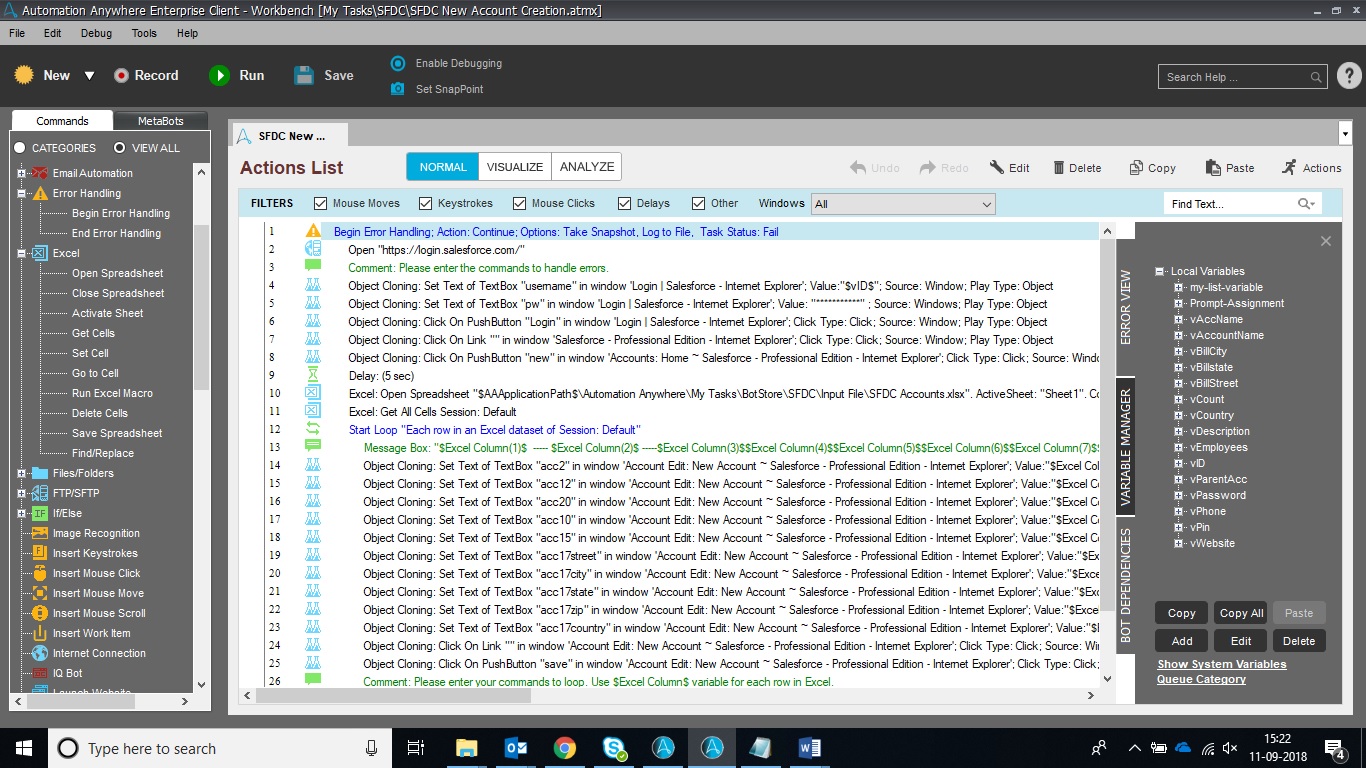Viewport: 1366px width, 768px height.
Task: Toggle the Keystrokes filter checkbox
Action: pos(426,203)
